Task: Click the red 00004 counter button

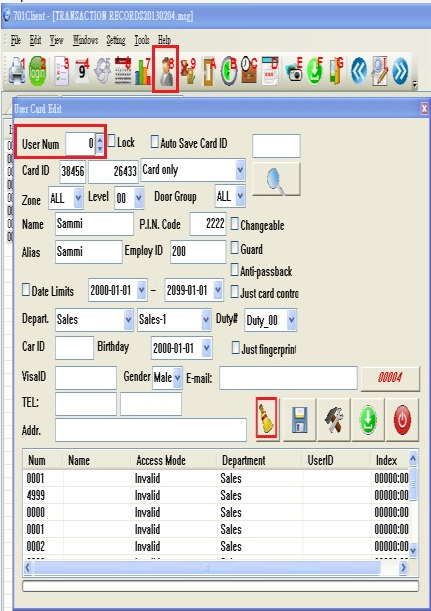Action: click(390, 378)
